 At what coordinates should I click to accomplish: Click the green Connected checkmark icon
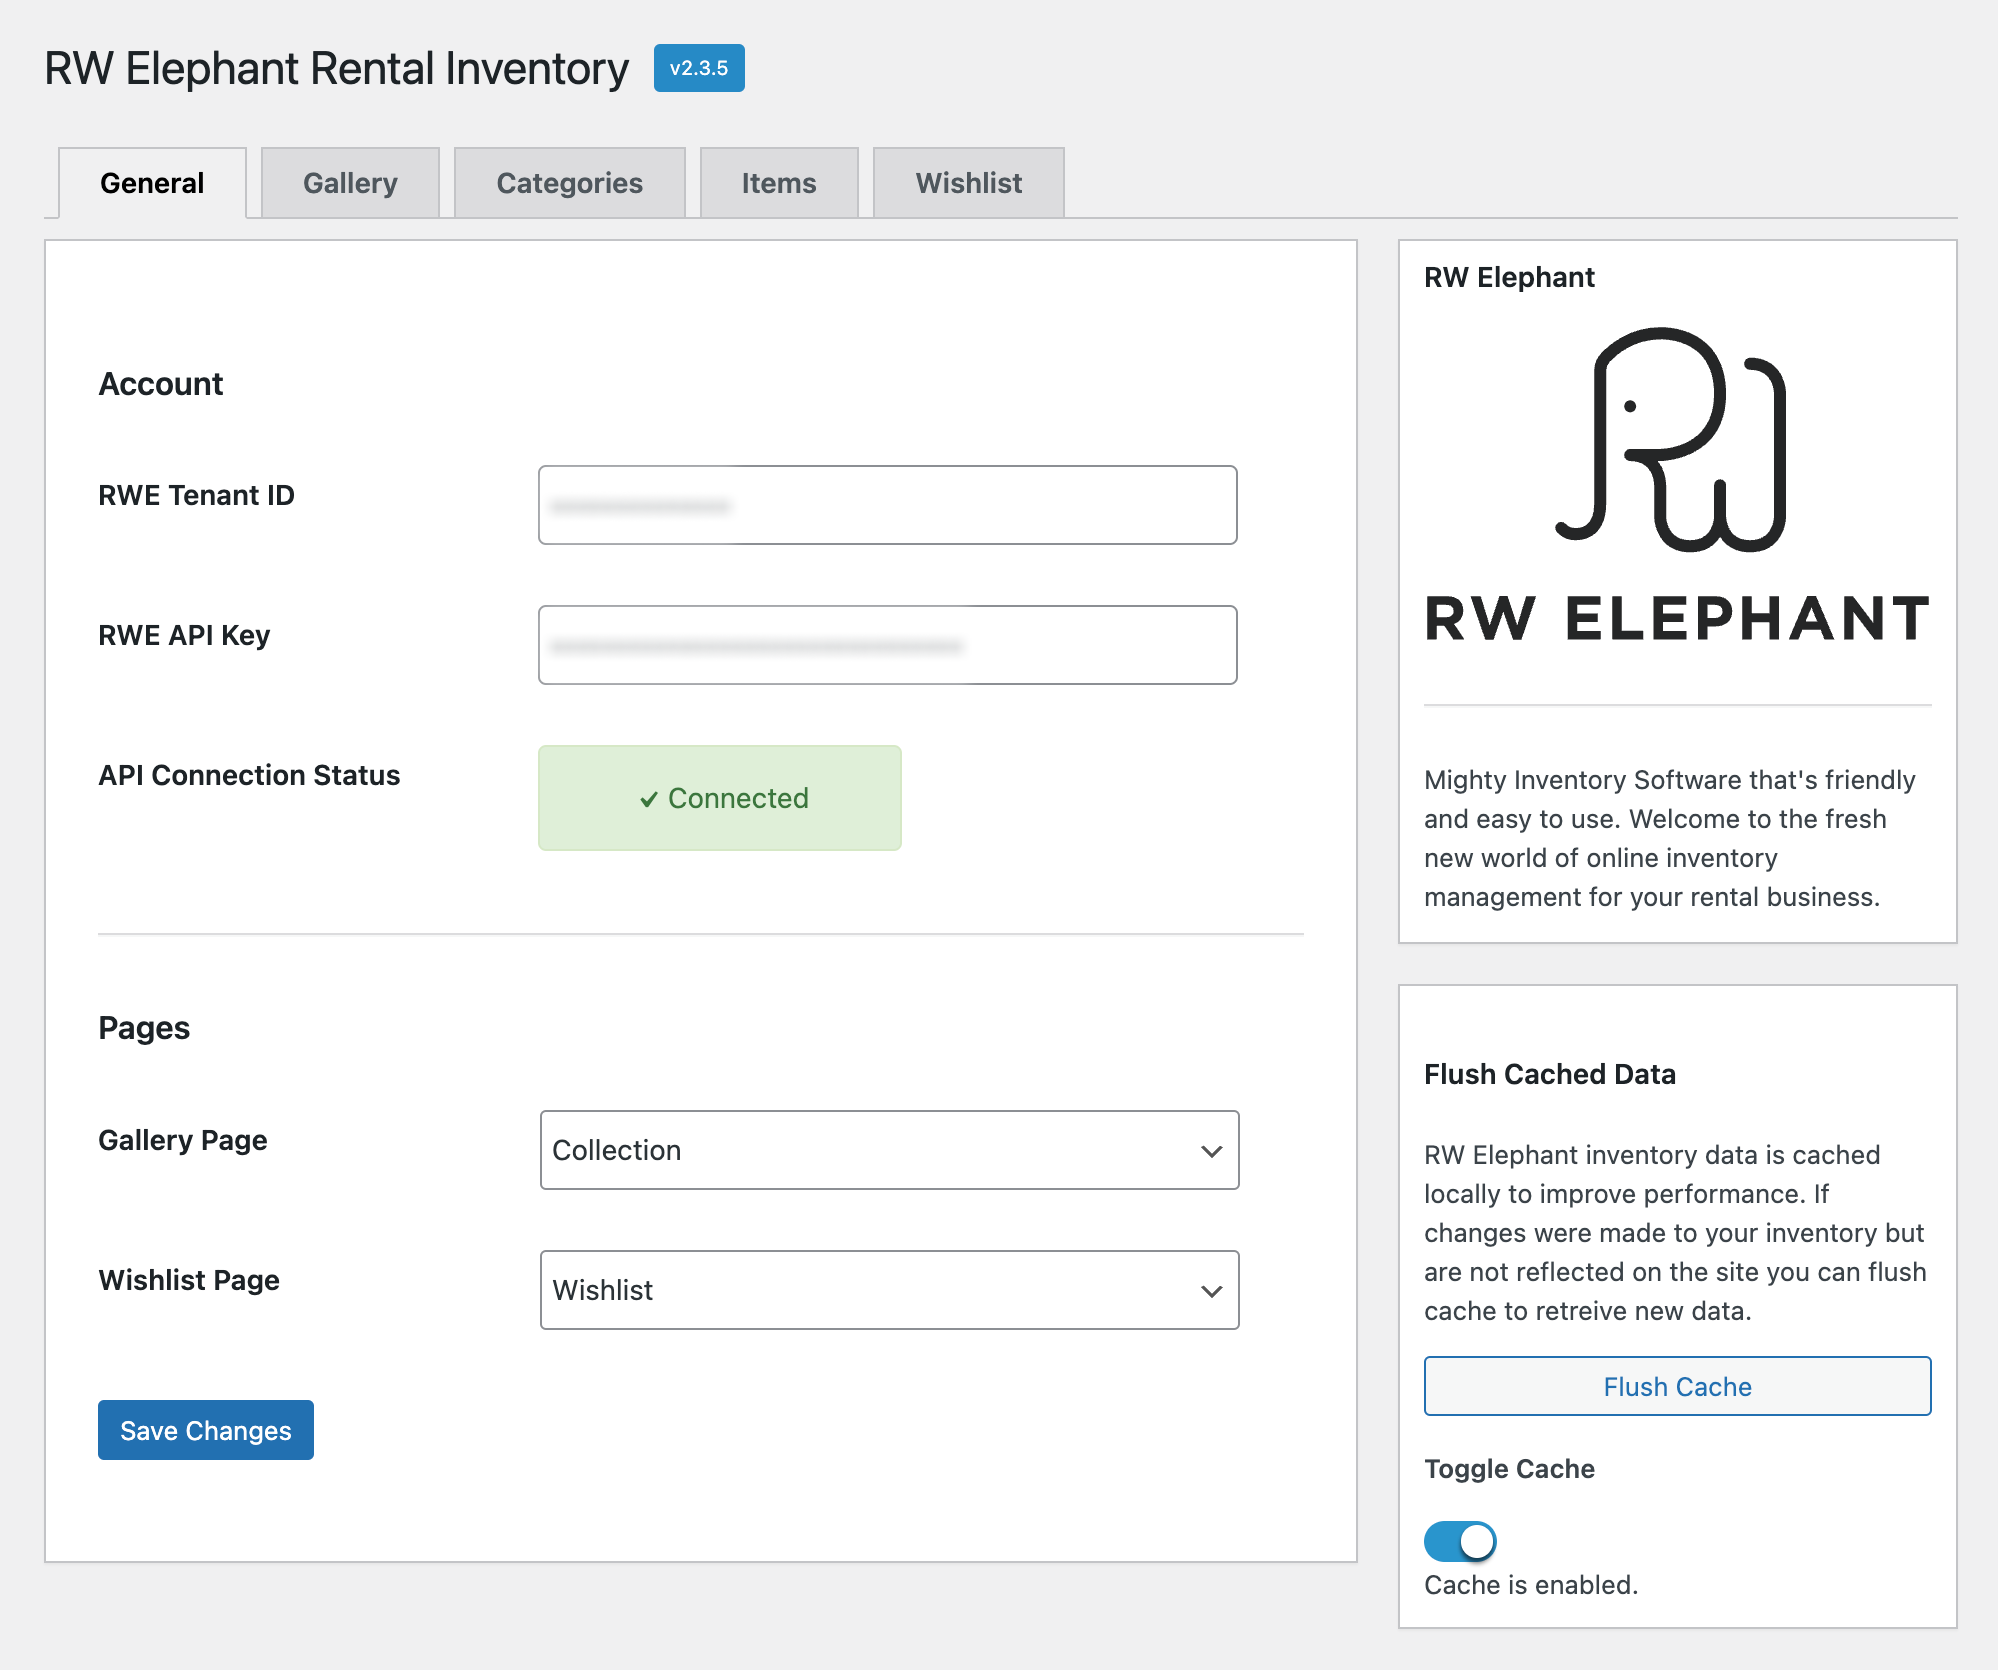649,799
